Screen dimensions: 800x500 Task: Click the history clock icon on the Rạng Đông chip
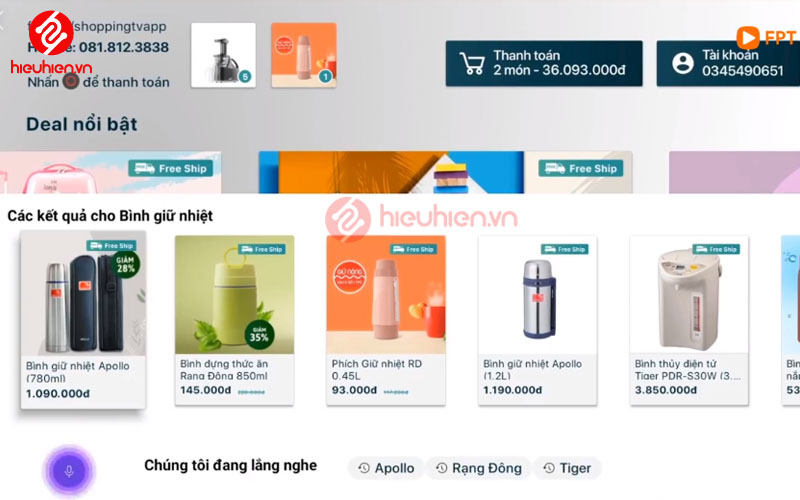coord(441,468)
